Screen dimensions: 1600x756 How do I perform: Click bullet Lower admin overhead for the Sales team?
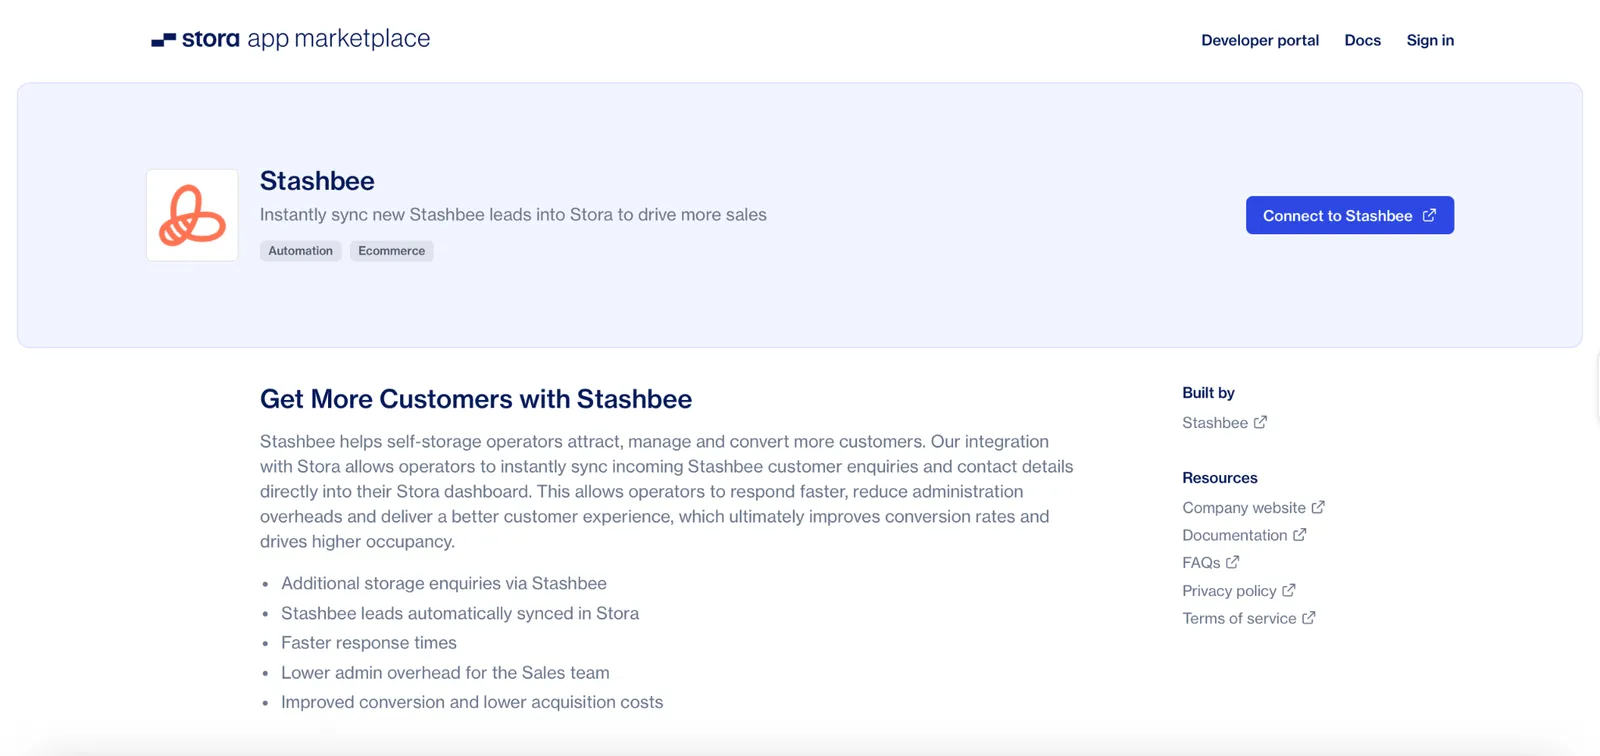click(445, 673)
